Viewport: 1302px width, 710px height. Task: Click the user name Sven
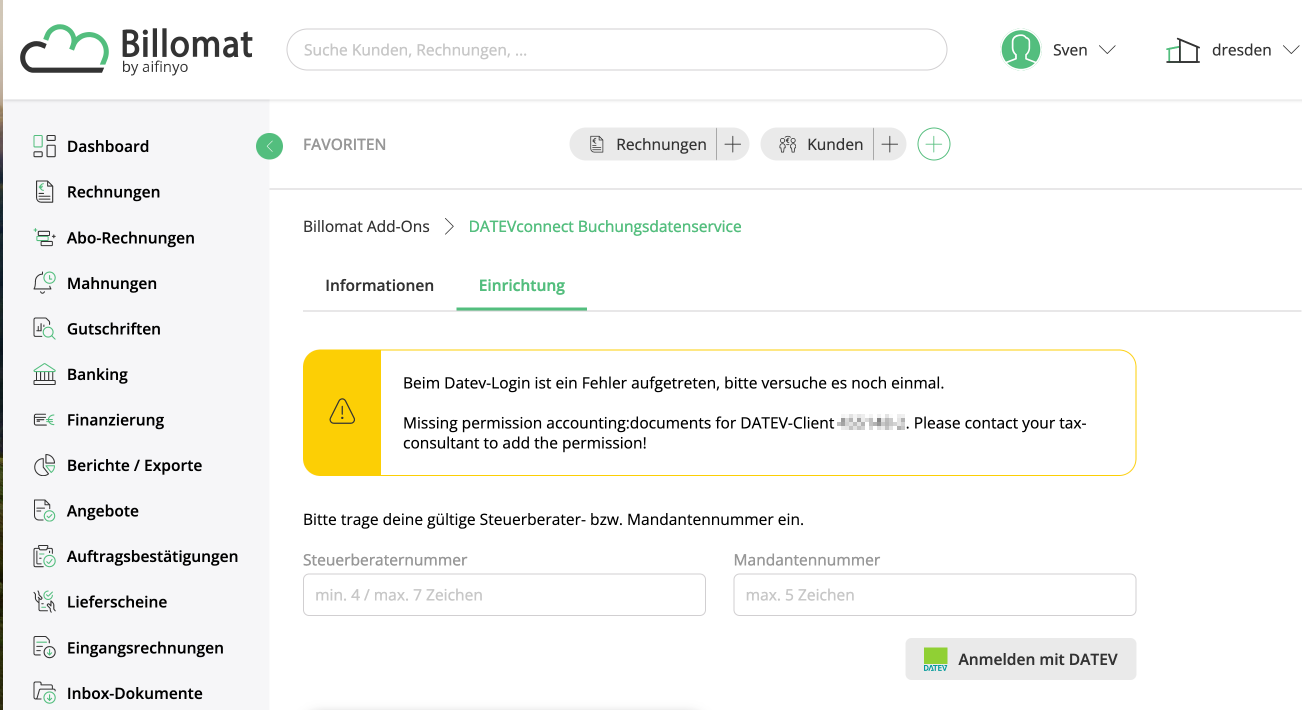pos(1070,50)
